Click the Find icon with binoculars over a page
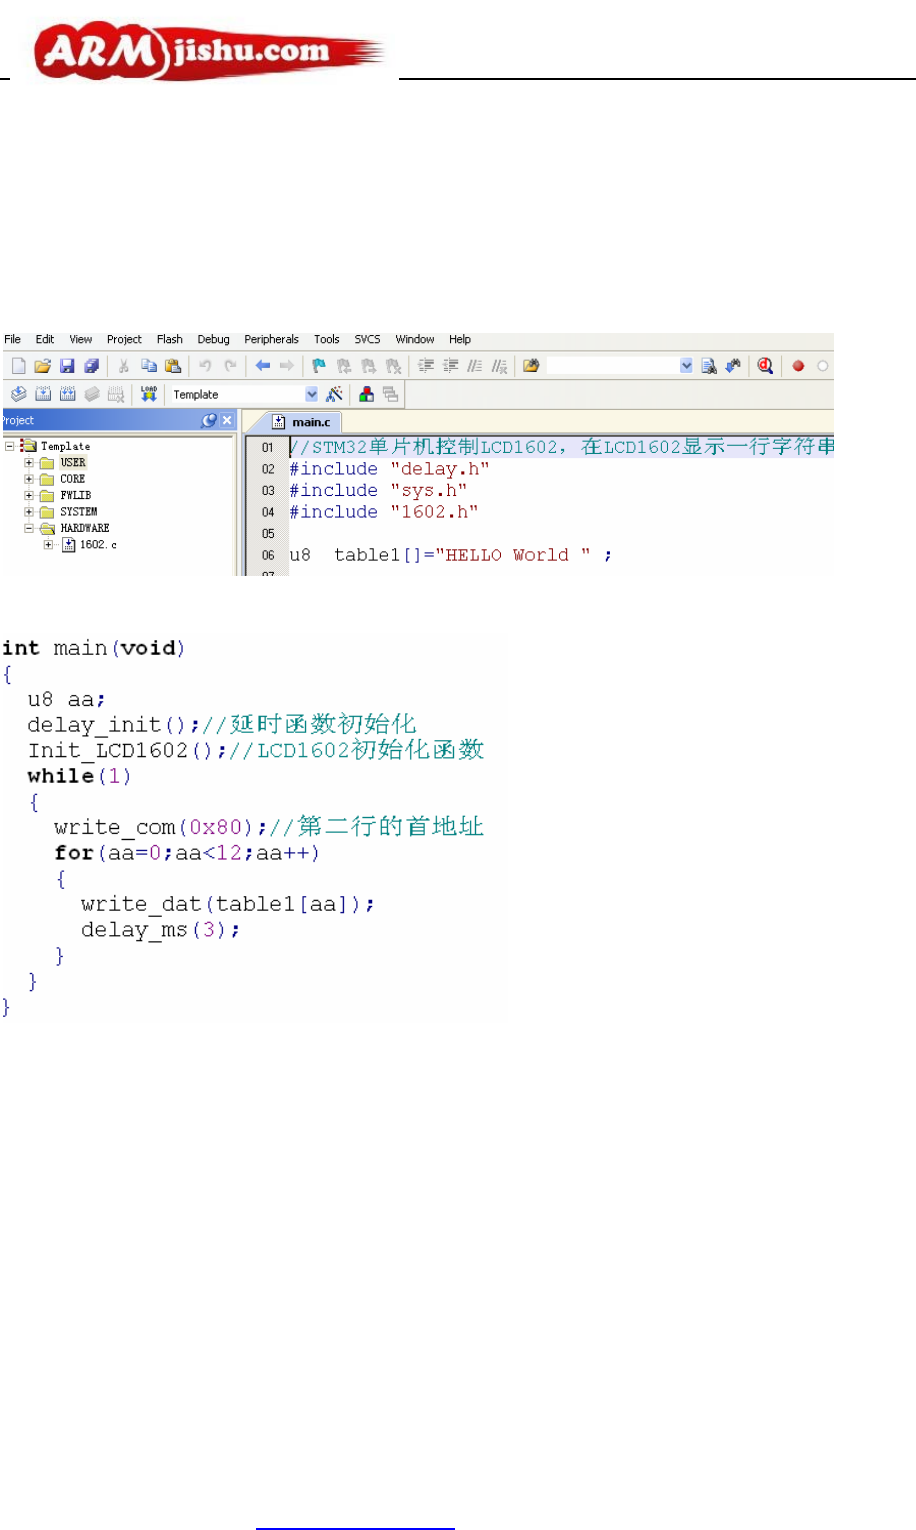Image resolution: width=916 pixels, height=1530 pixels. click(709, 366)
